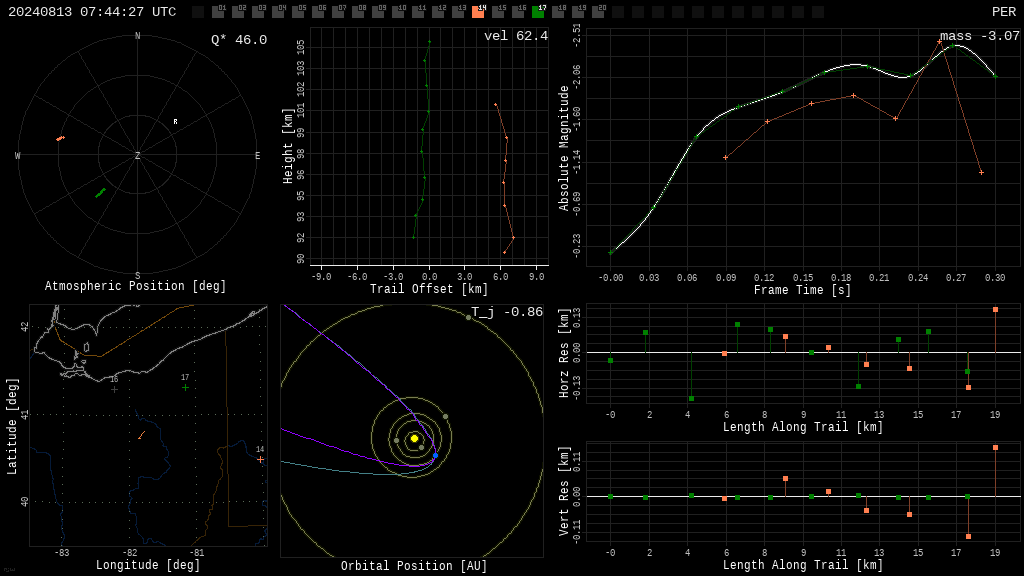Click the gray station 10 indicator box
This screenshot has height=576, width=1024.
click(x=398, y=12)
